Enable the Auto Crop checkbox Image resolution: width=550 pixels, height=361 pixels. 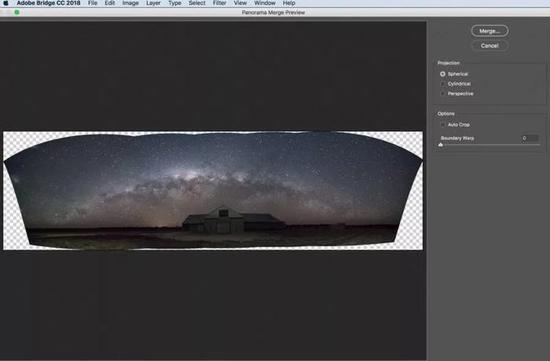point(443,125)
